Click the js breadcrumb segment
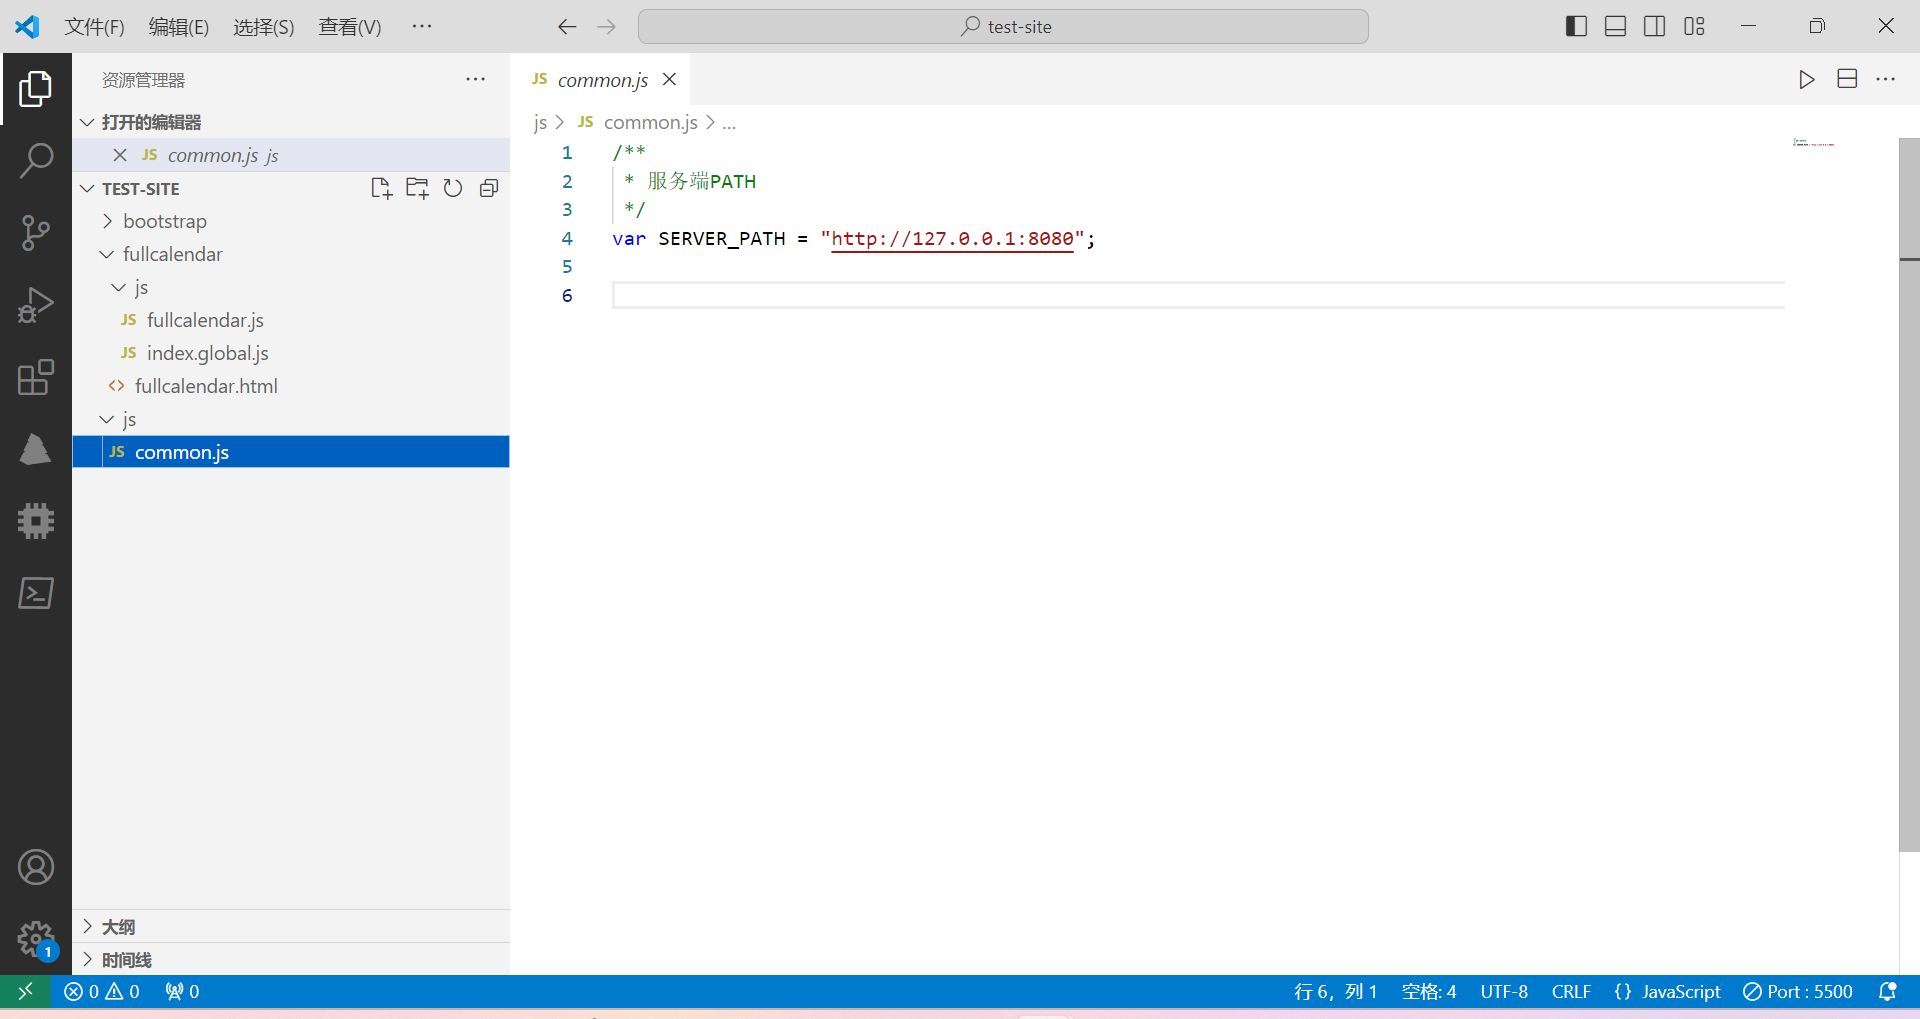 540,122
